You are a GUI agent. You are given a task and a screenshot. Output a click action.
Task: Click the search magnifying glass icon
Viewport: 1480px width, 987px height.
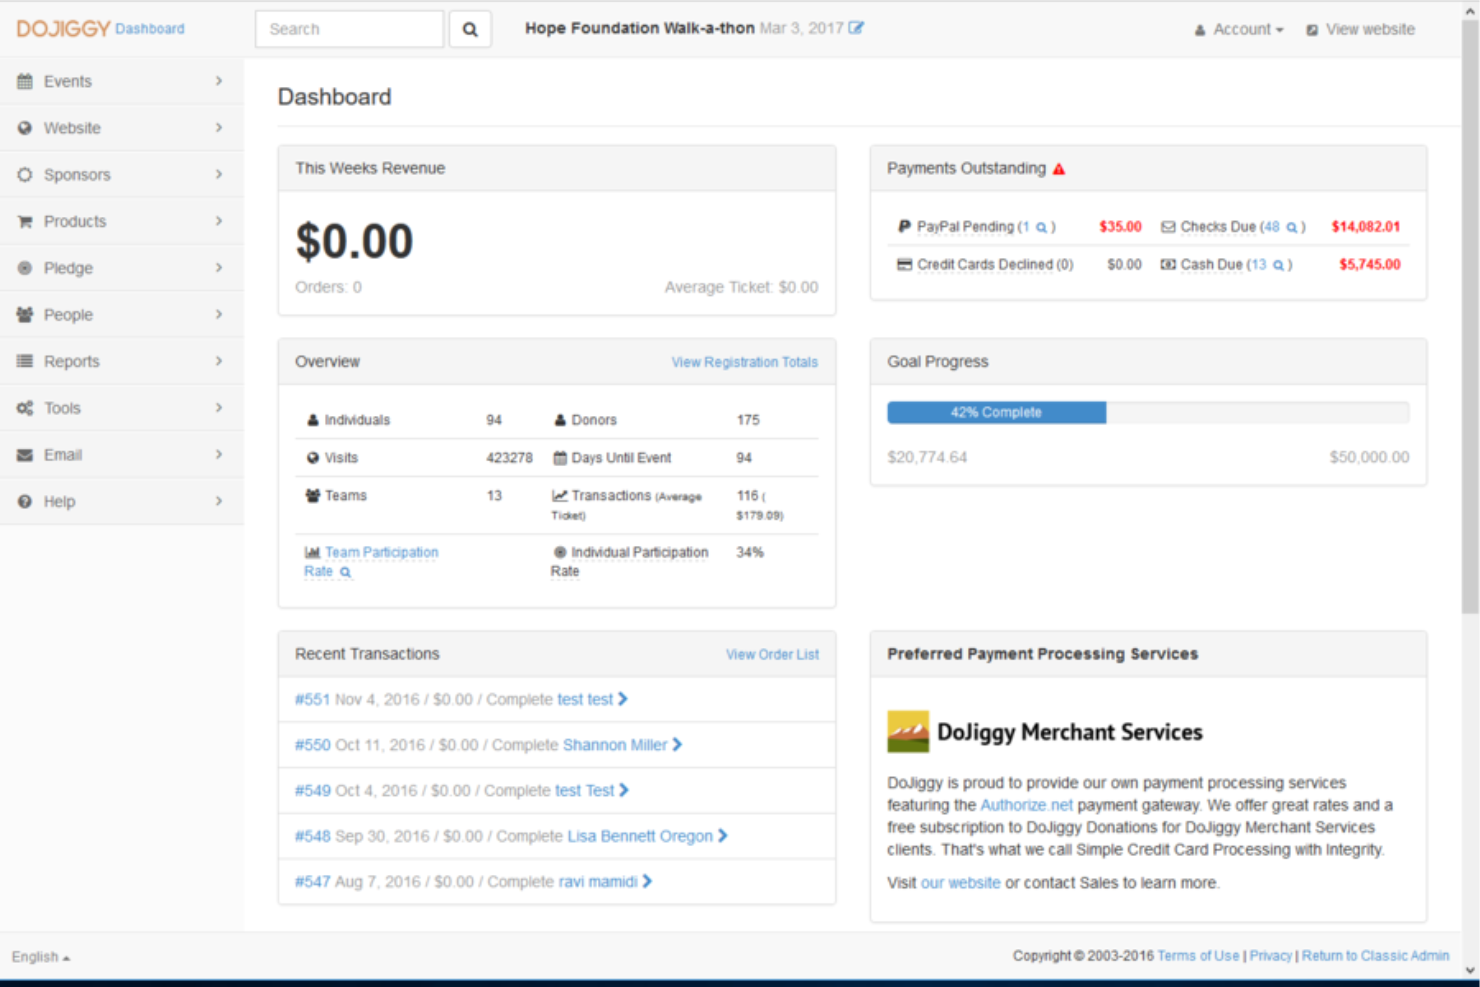coord(470,28)
